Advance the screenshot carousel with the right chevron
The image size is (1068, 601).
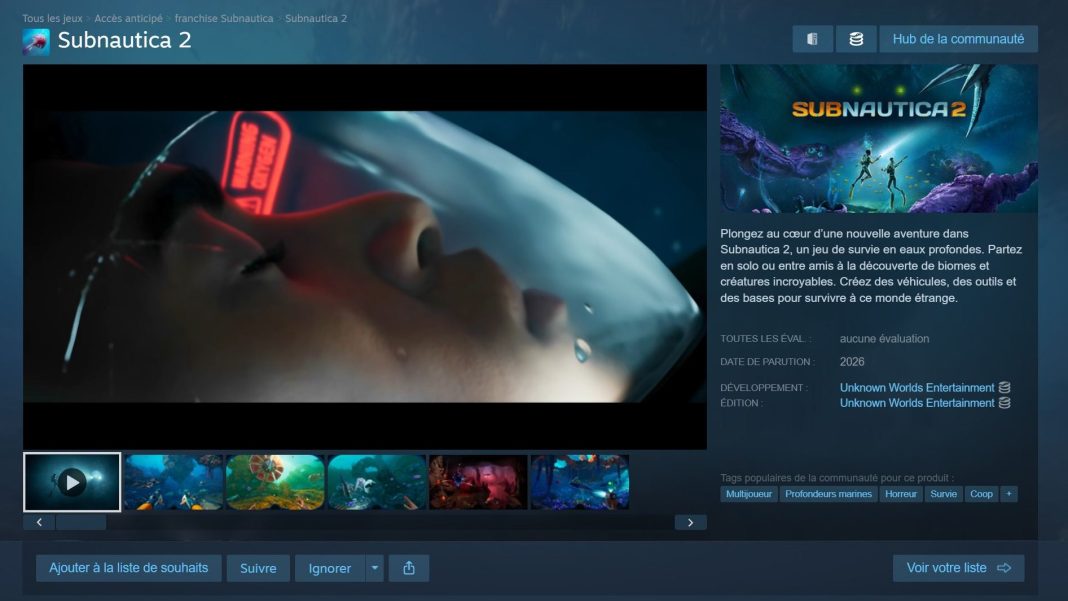(x=689, y=521)
